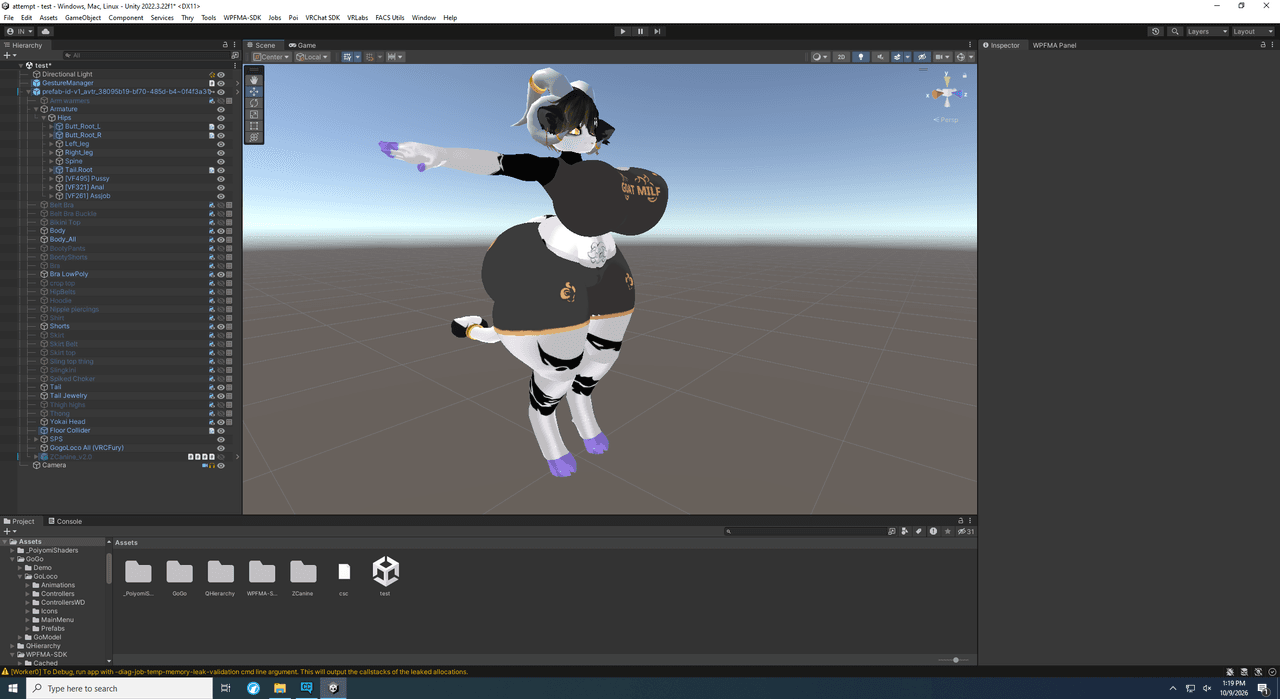1280x699 pixels.
Task: Open the VRChat SDK menu
Action: tap(322, 18)
